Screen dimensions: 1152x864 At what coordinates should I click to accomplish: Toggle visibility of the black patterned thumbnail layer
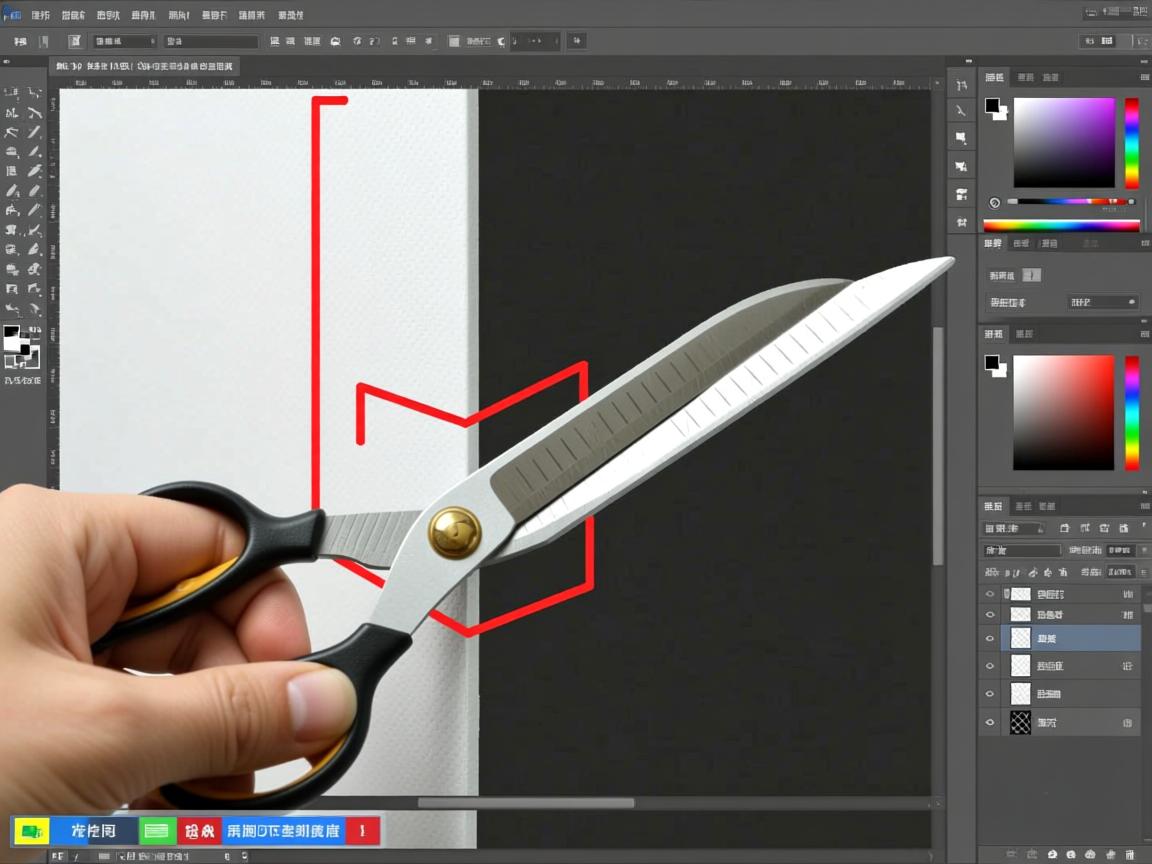point(990,722)
